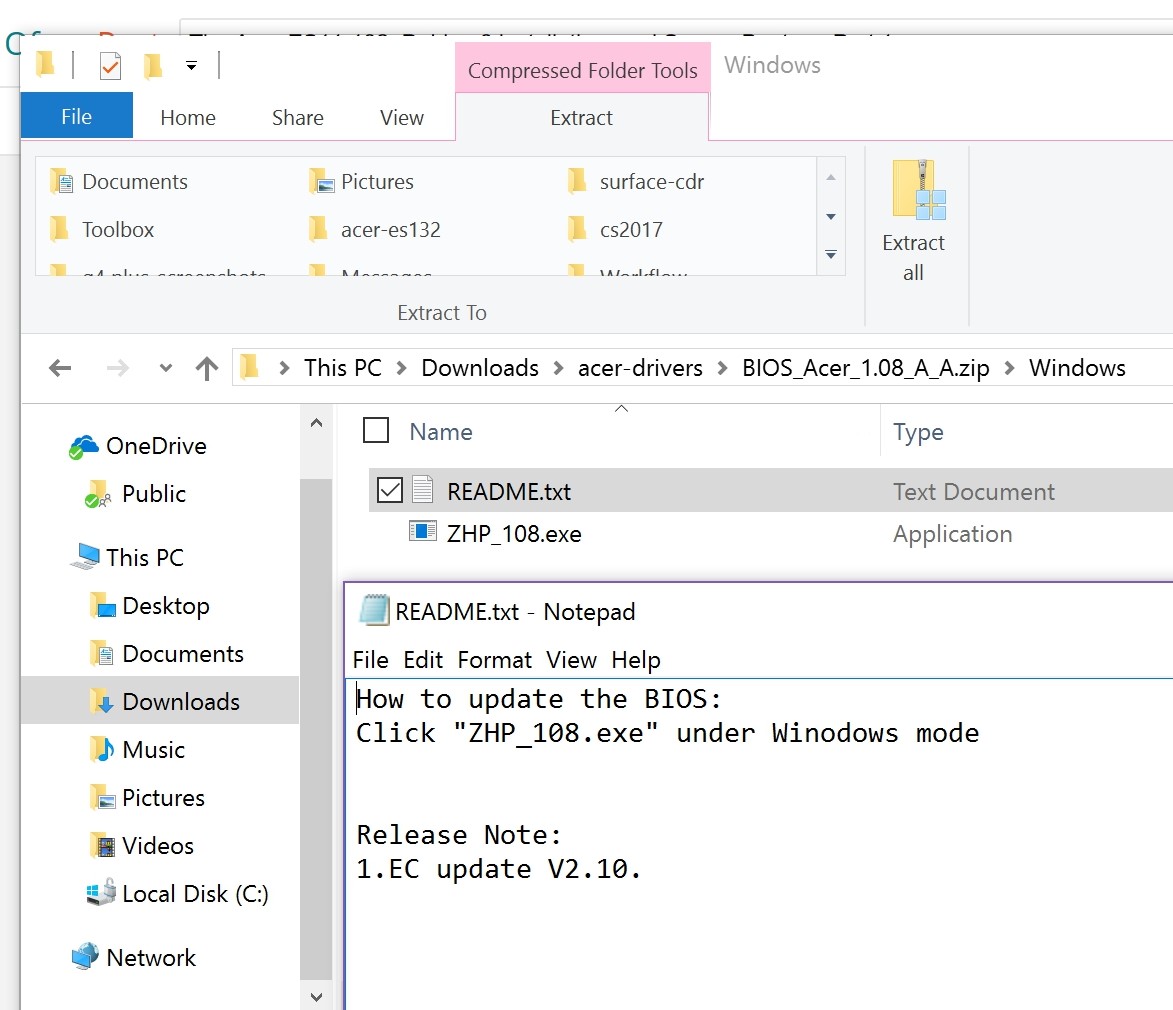This screenshot has height=1010, width=1173.
Task: Click the Notepad icon in README title bar
Action: [x=373, y=610]
